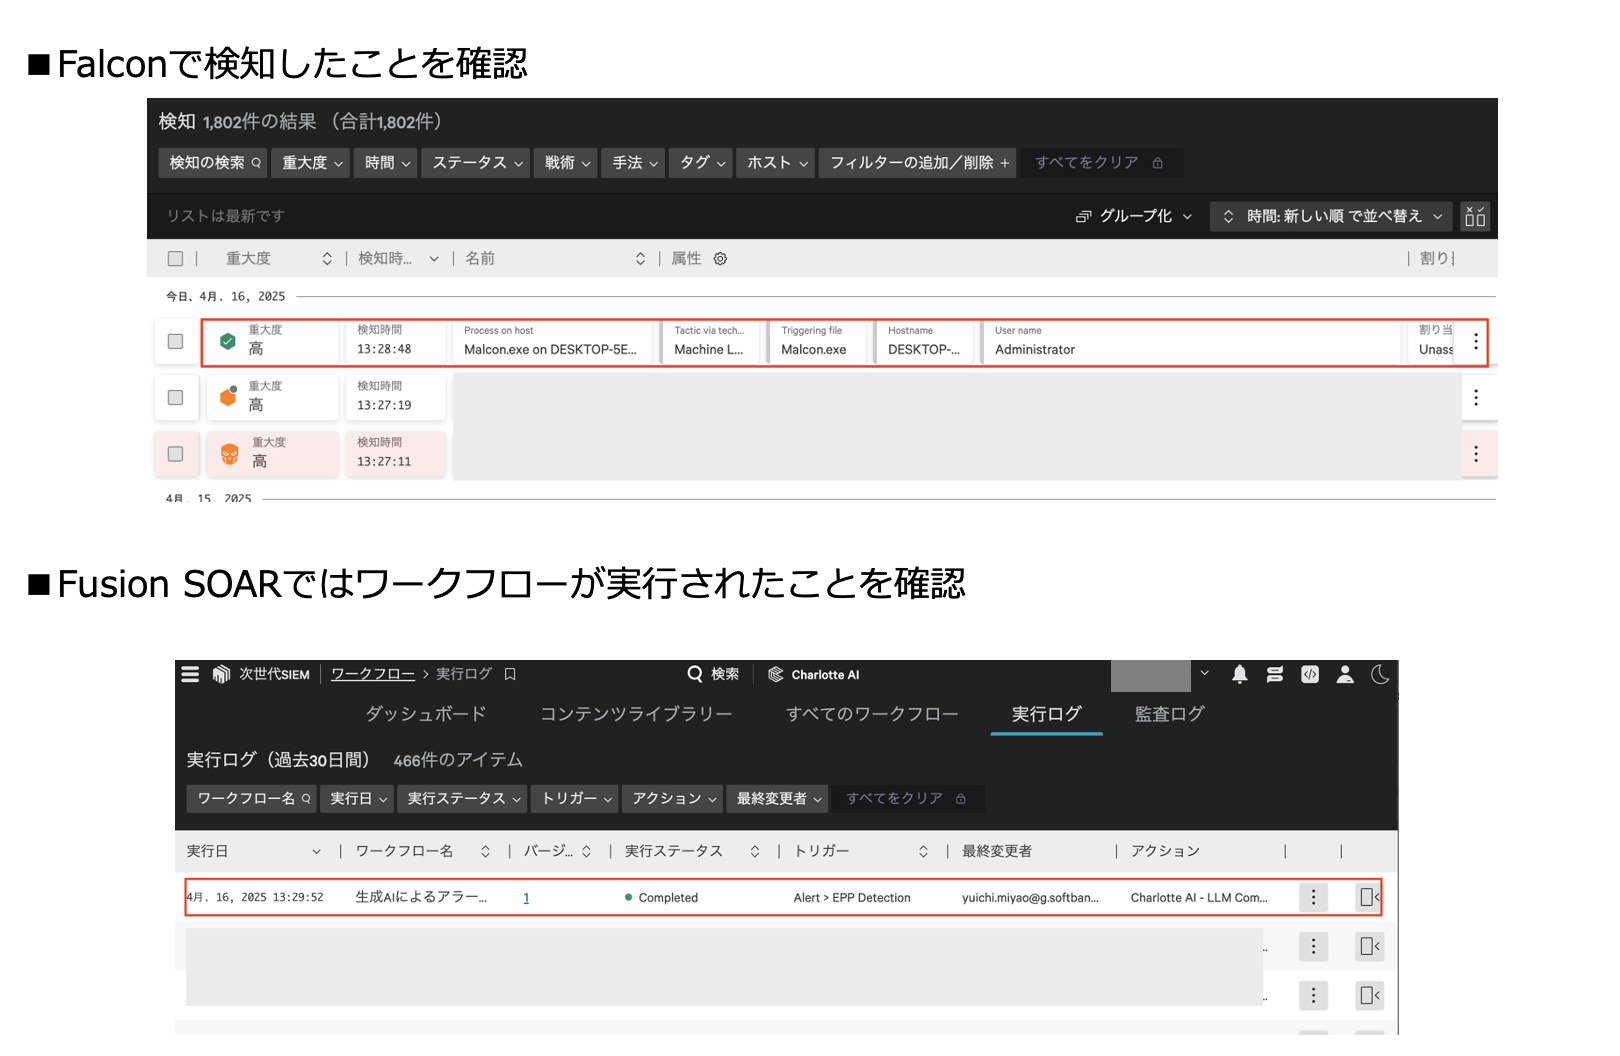Click the messages icon beside the bell

click(x=1275, y=674)
